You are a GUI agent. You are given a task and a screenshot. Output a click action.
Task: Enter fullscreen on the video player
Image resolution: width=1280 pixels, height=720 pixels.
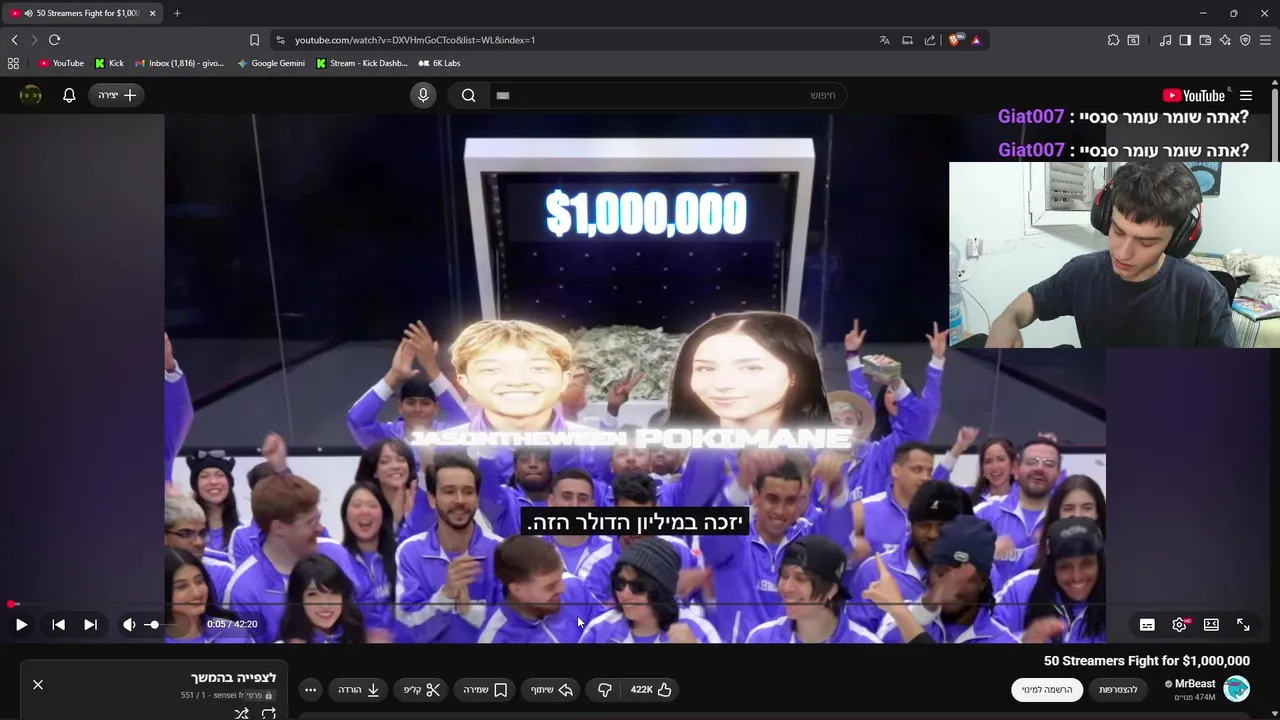tap(1243, 624)
